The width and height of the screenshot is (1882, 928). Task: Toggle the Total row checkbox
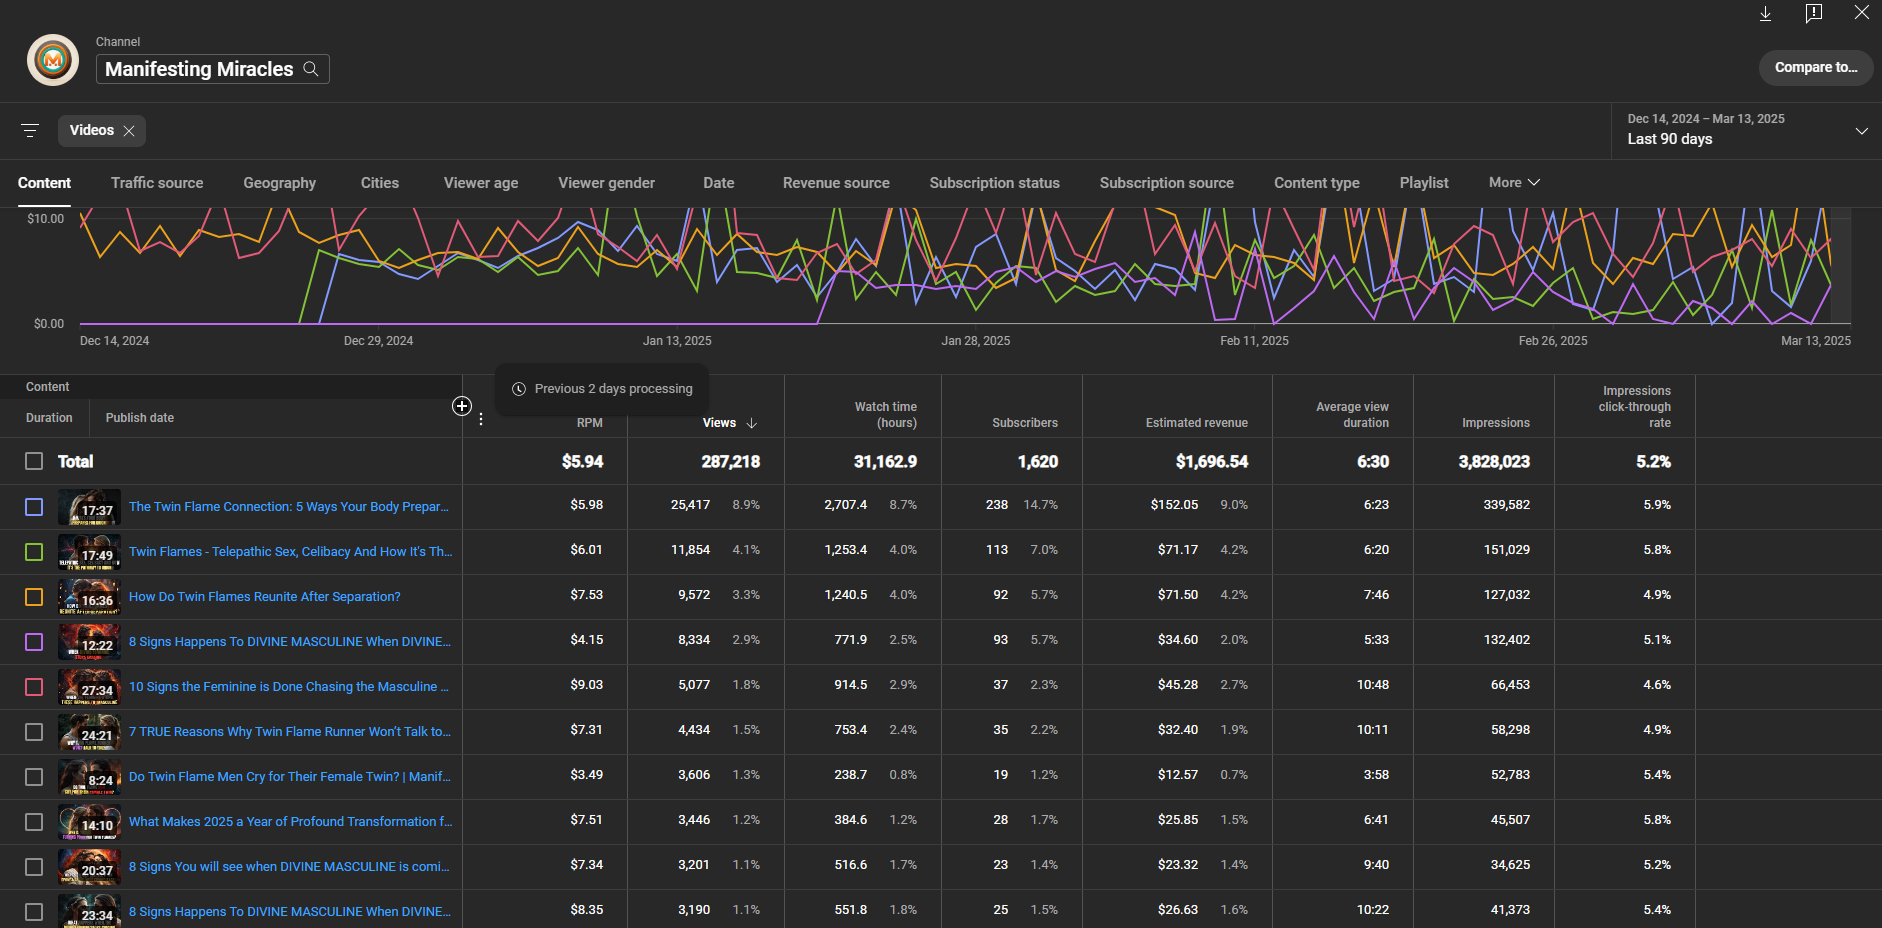tap(34, 461)
